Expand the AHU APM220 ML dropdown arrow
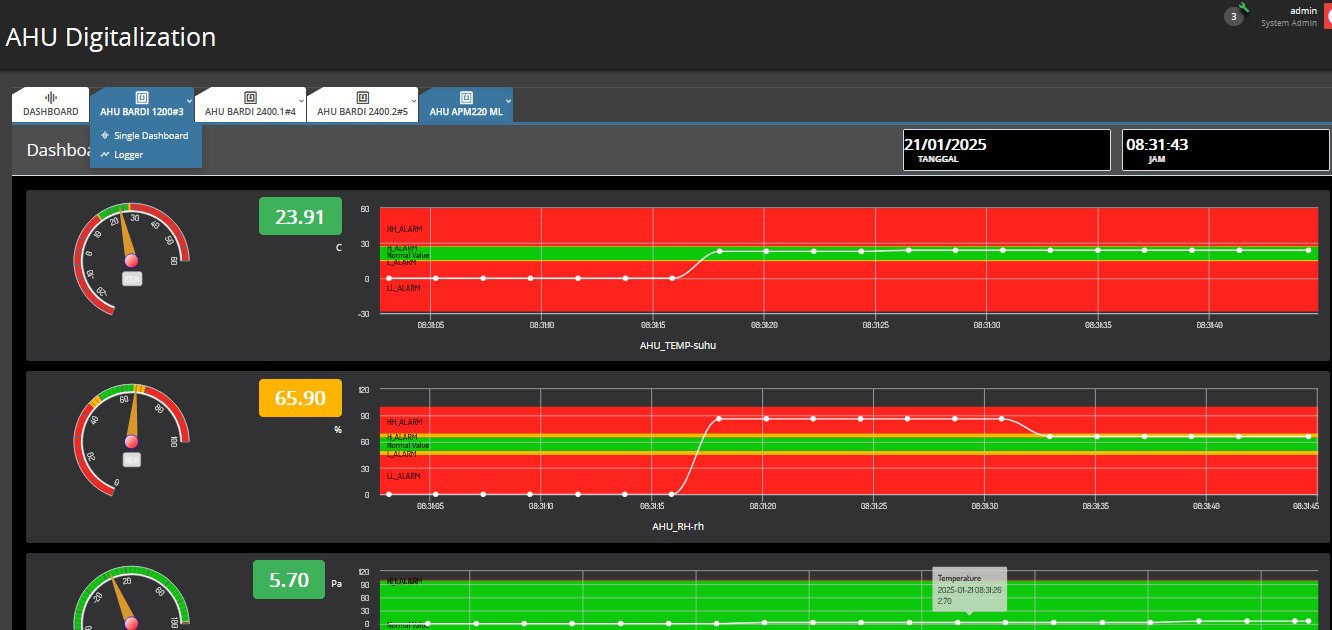This screenshot has height=630, width=1332. [508, 100]
